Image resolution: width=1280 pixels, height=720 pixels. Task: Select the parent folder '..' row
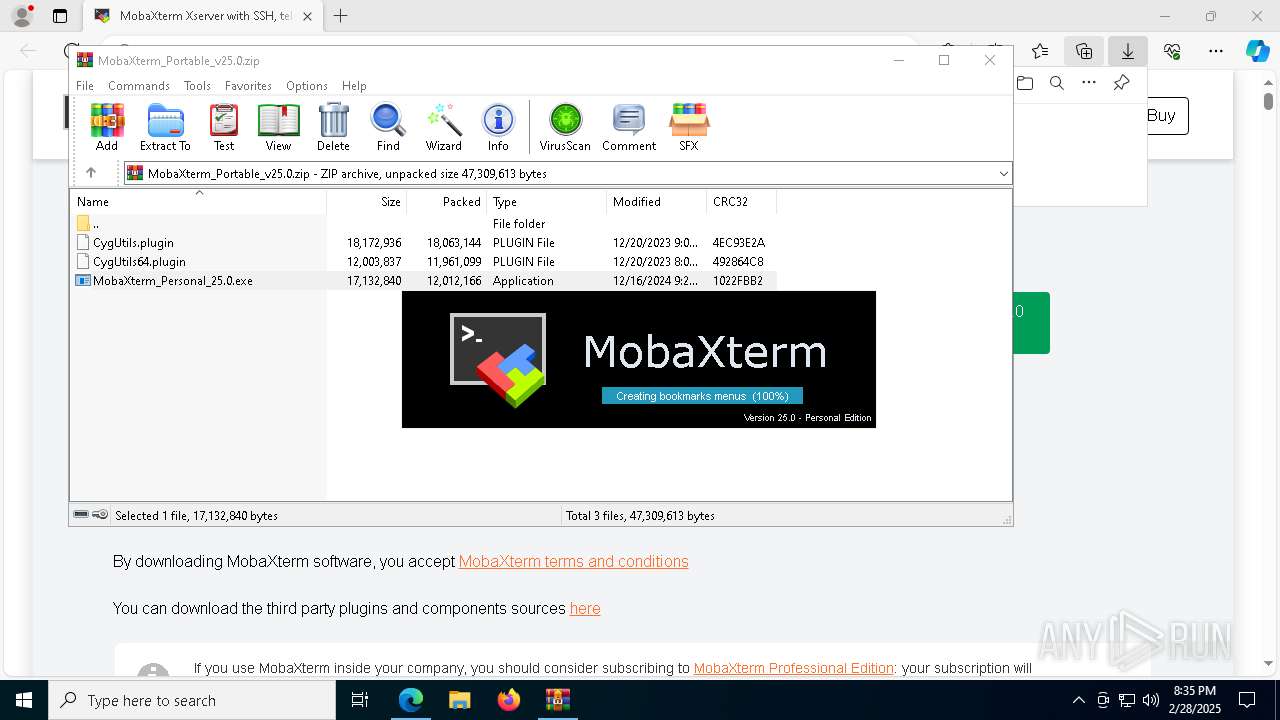click(423, 224)
